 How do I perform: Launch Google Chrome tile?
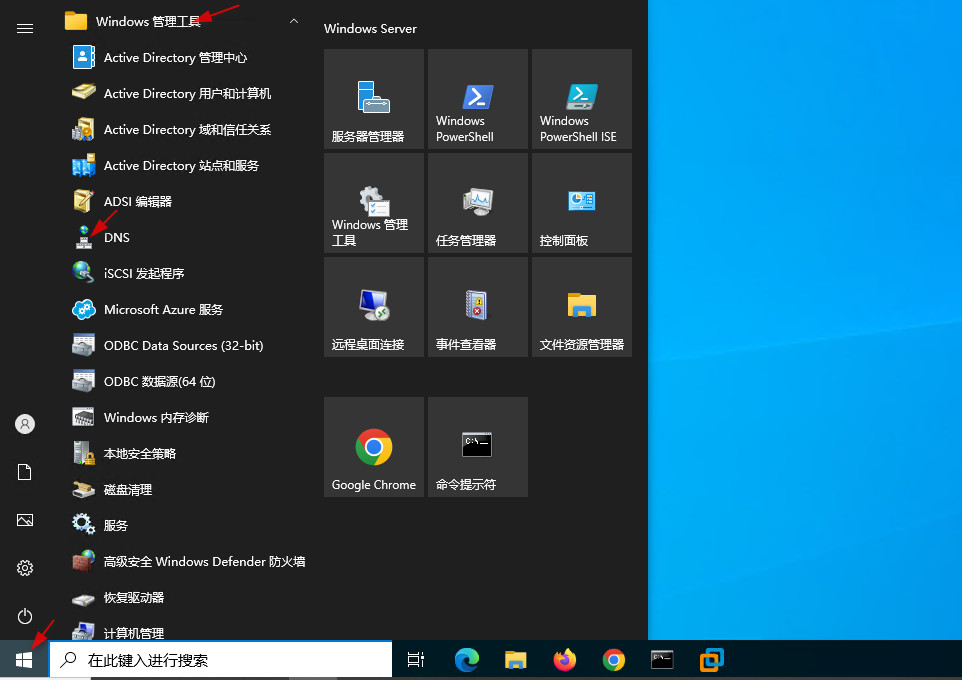[373, 447]
